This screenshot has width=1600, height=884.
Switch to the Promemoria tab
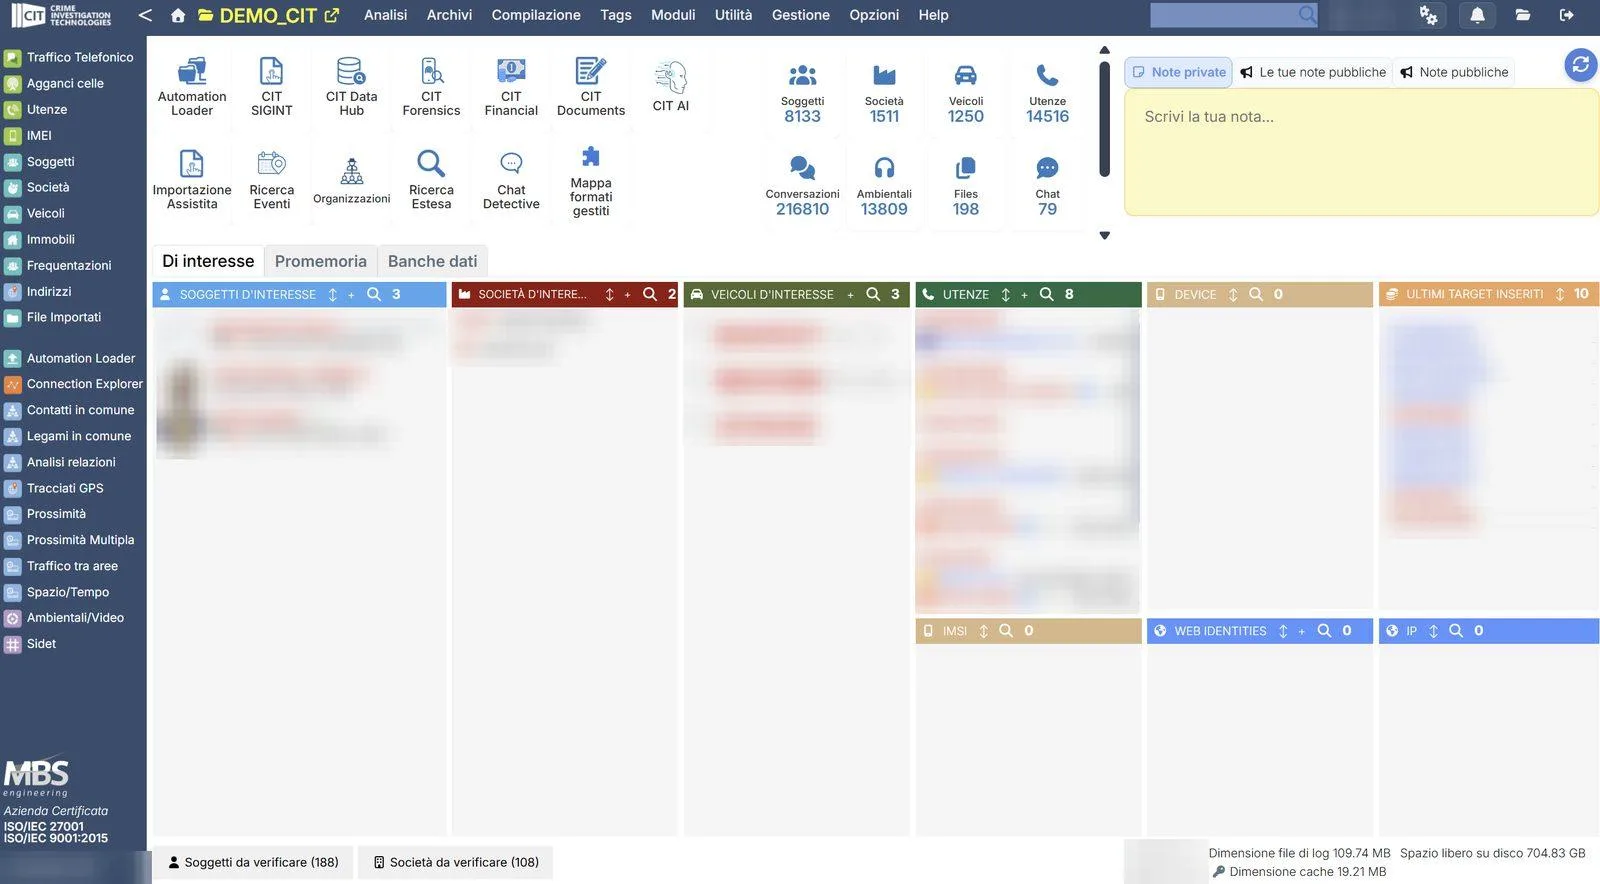pos(320,261)
